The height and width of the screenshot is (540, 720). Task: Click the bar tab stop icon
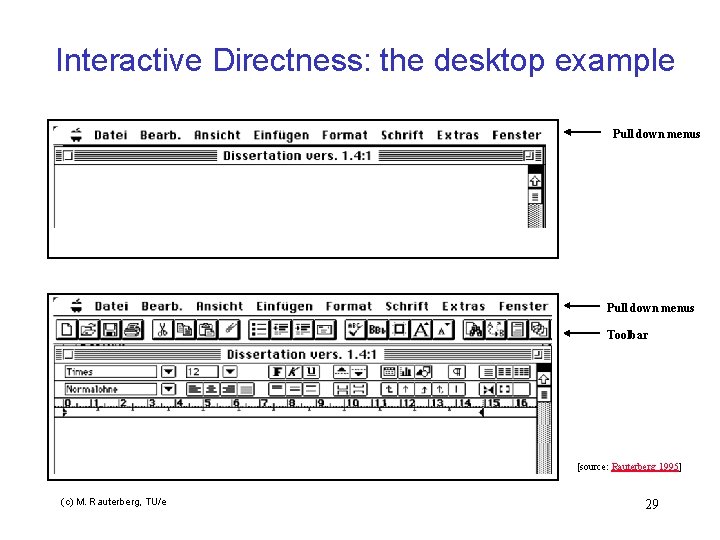[x=457, y=389]
